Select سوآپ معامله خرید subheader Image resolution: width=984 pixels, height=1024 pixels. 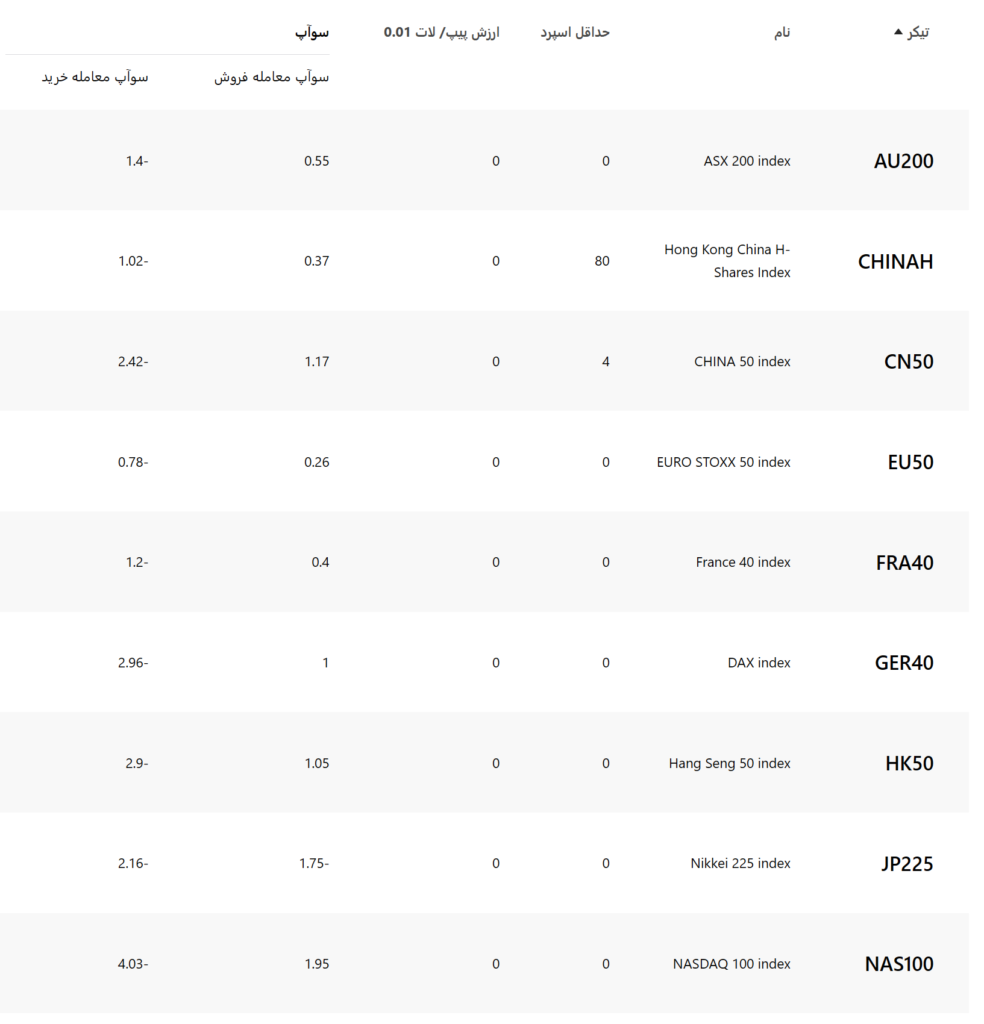click(x=95, y=77)
